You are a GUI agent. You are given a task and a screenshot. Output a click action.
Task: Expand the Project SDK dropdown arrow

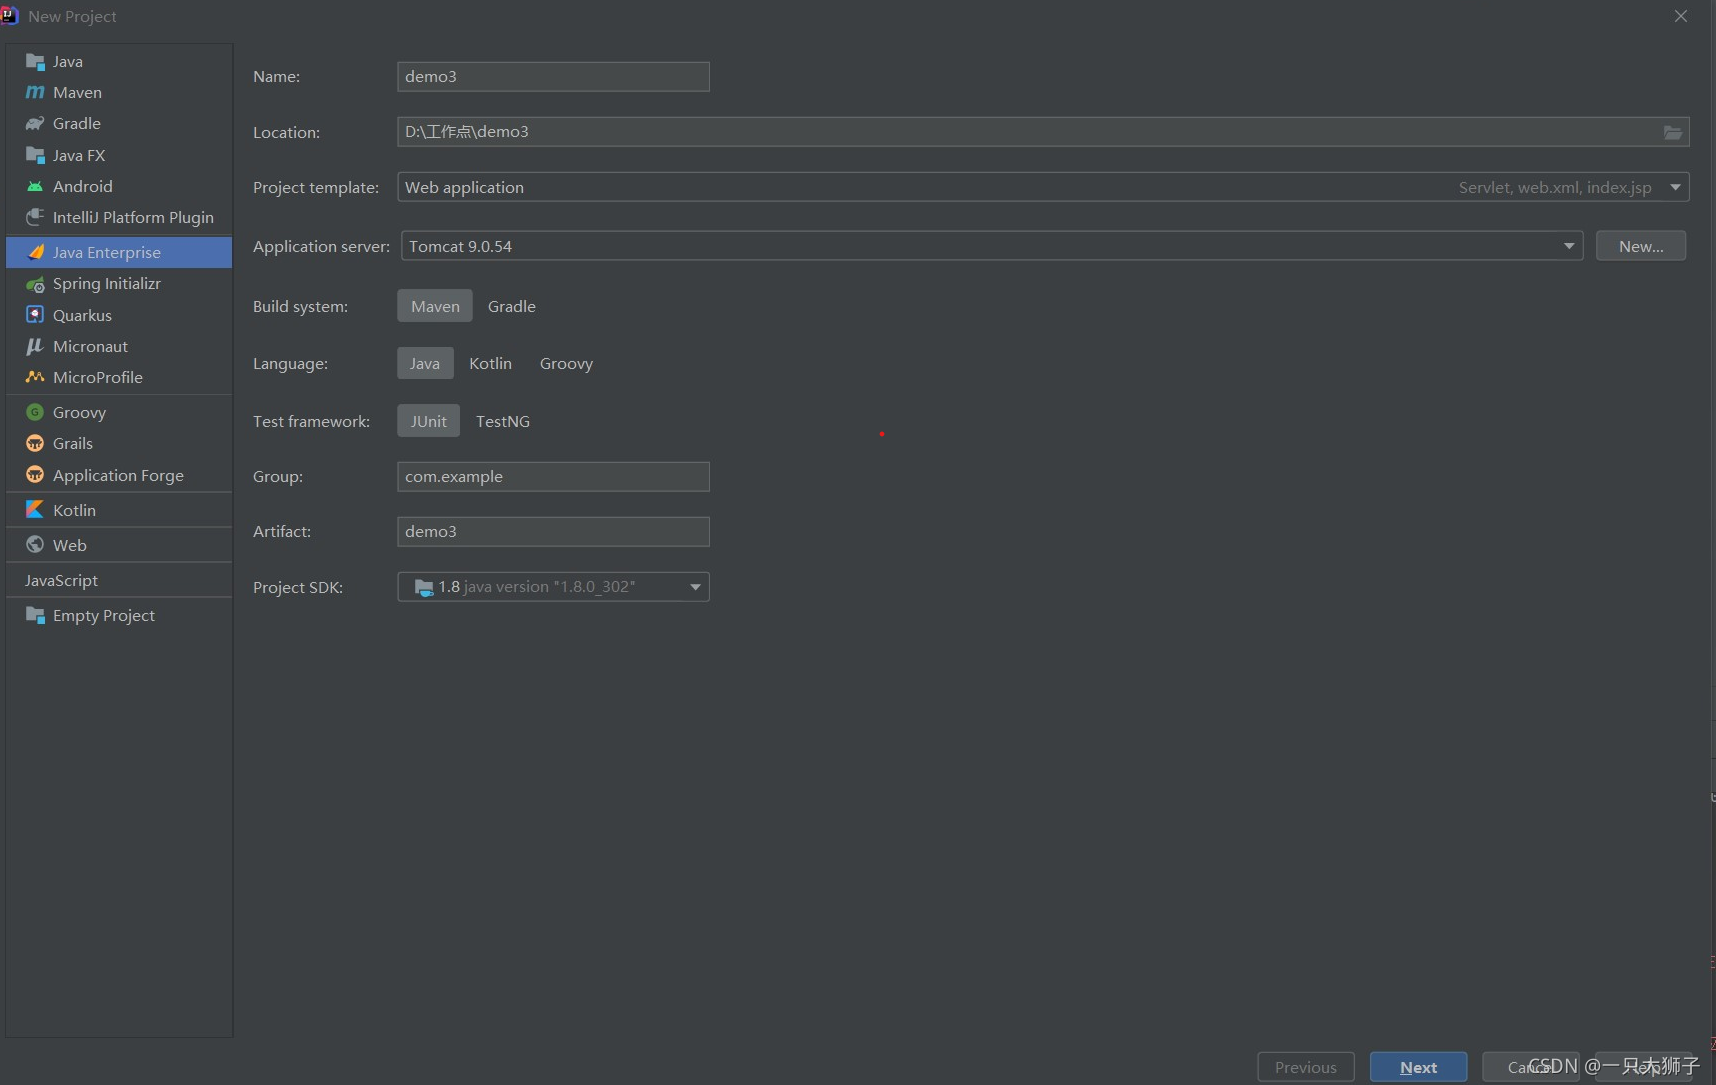695,587
